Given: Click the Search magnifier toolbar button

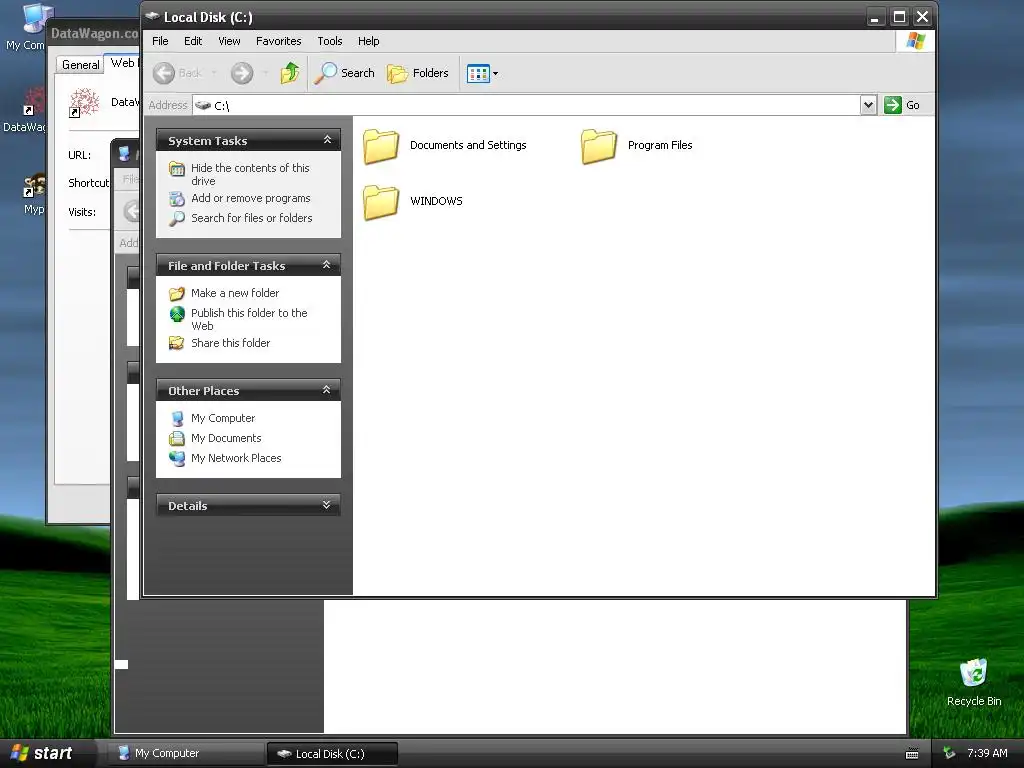Looking at the screenshot, I should click(x=345, y=73).
